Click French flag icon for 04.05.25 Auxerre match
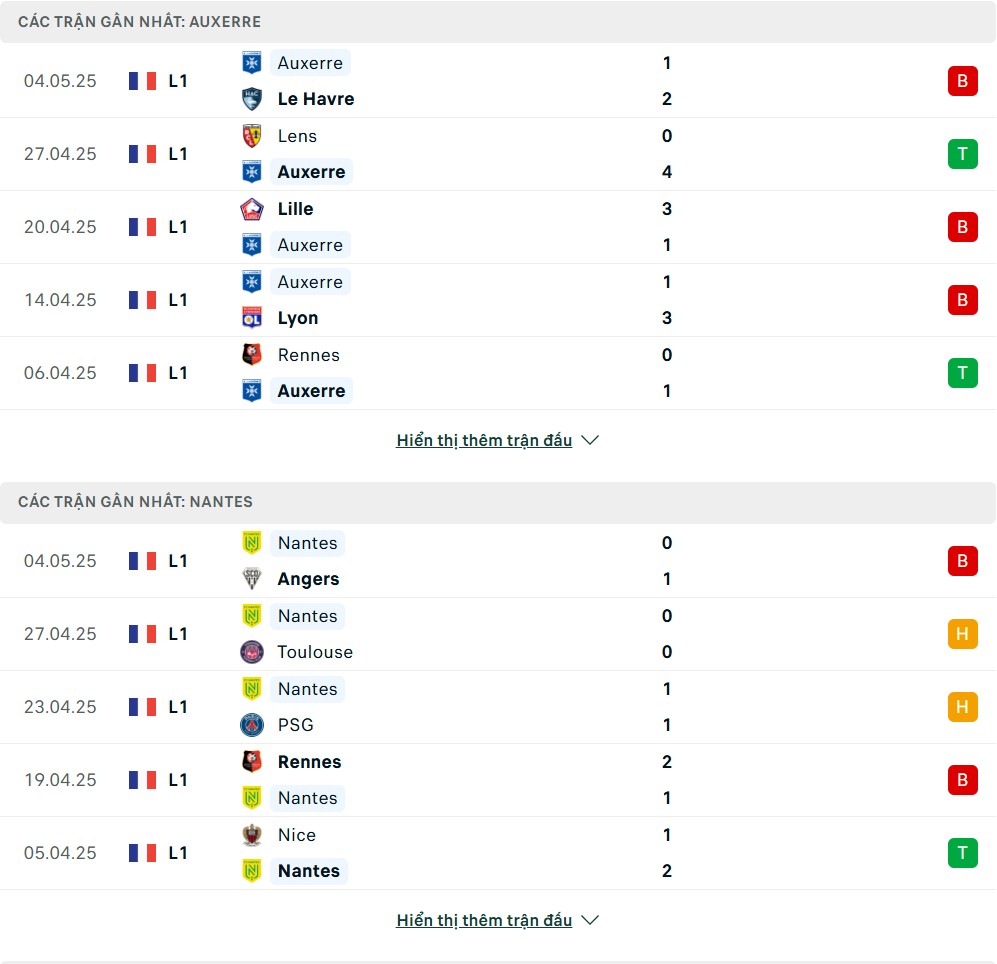 click(142, 81)
